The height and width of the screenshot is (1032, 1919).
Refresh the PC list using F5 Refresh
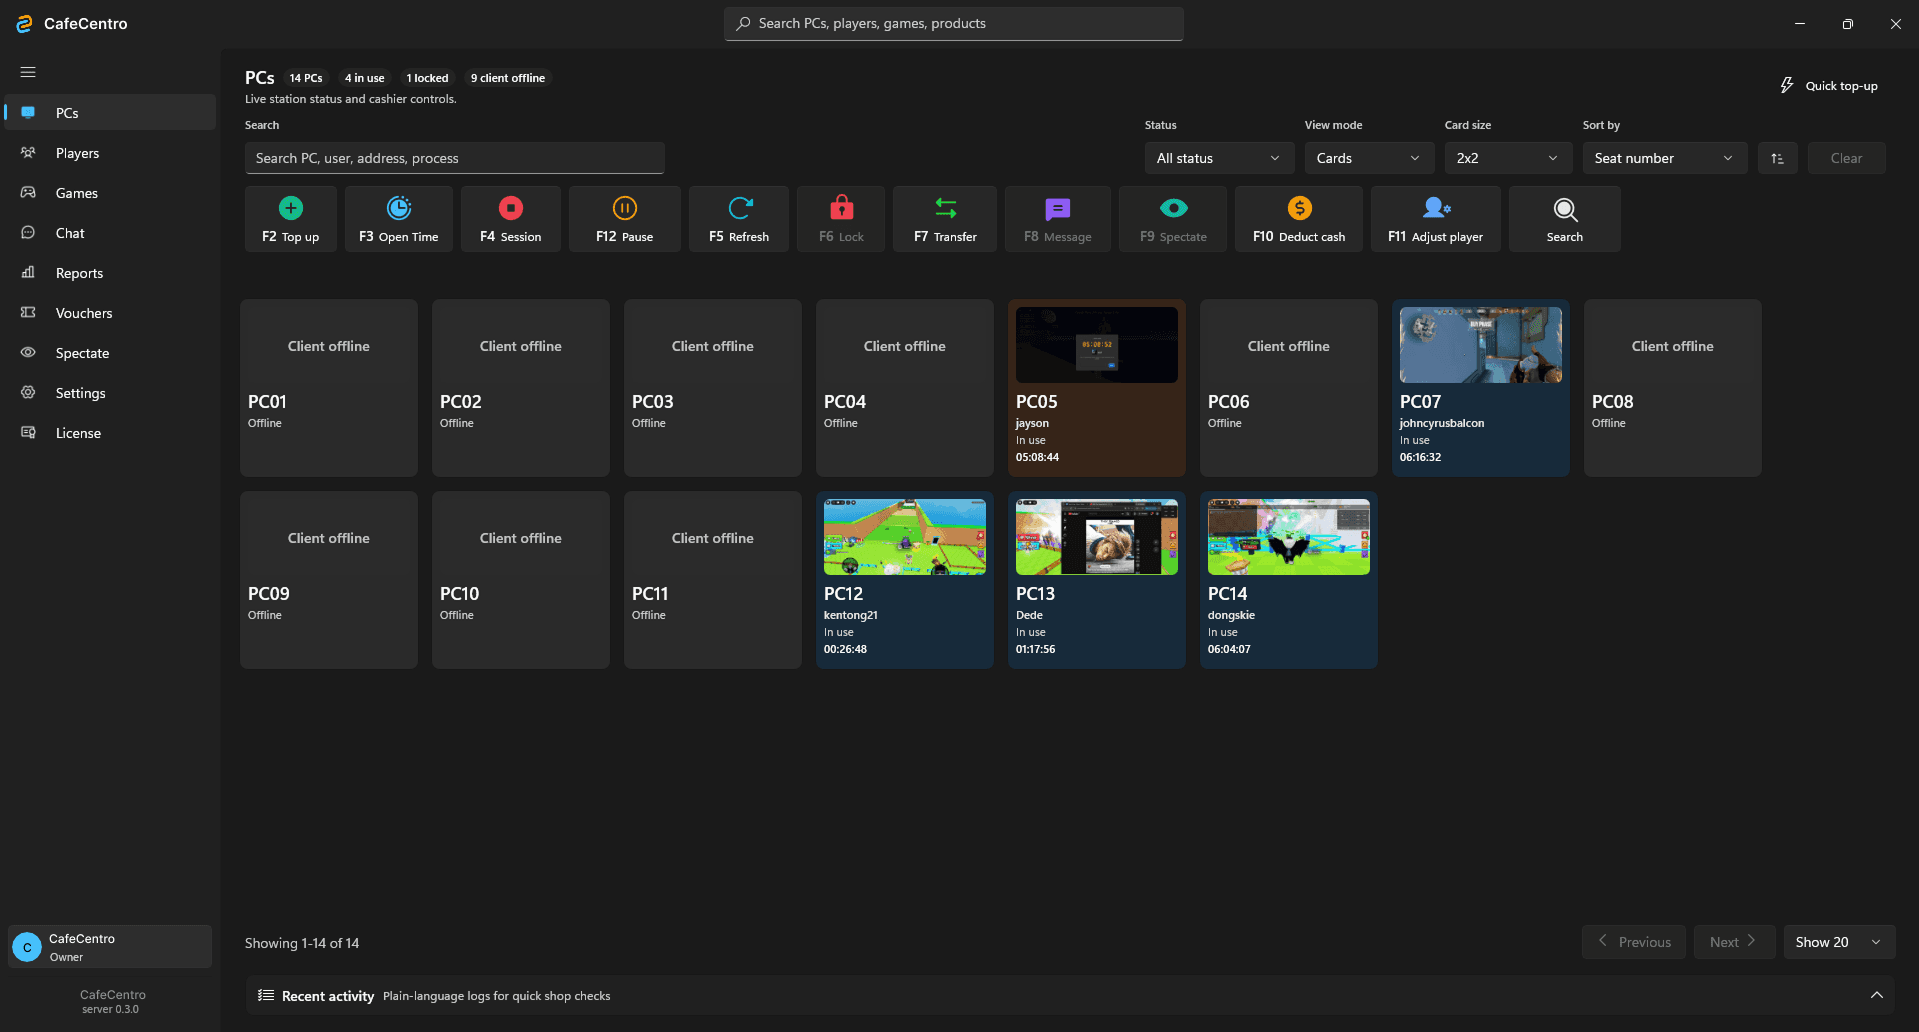pos(739,219)
